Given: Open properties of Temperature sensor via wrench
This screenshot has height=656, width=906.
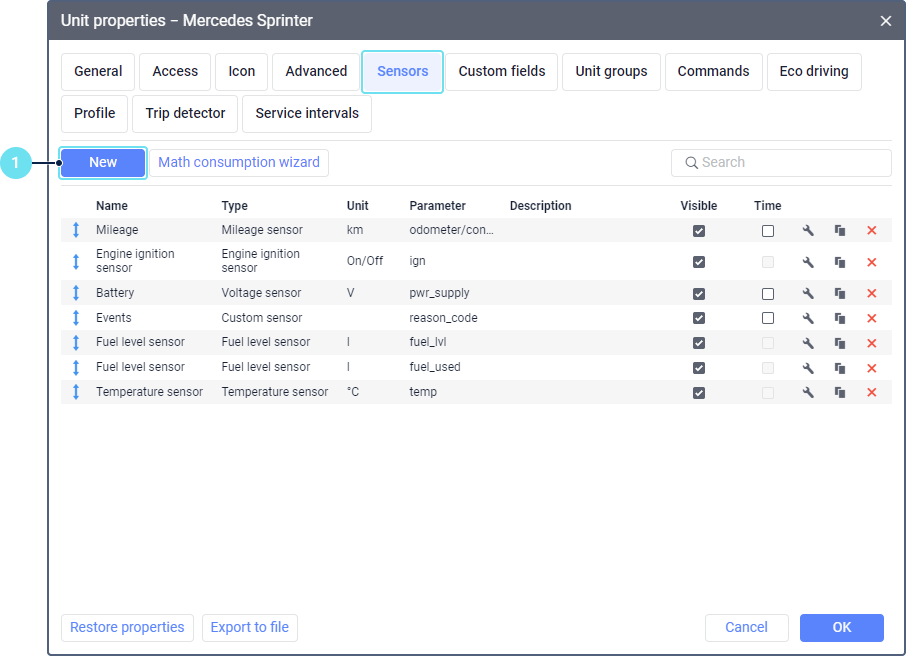Looking at the screenshot, I should [x=808, y=393].
